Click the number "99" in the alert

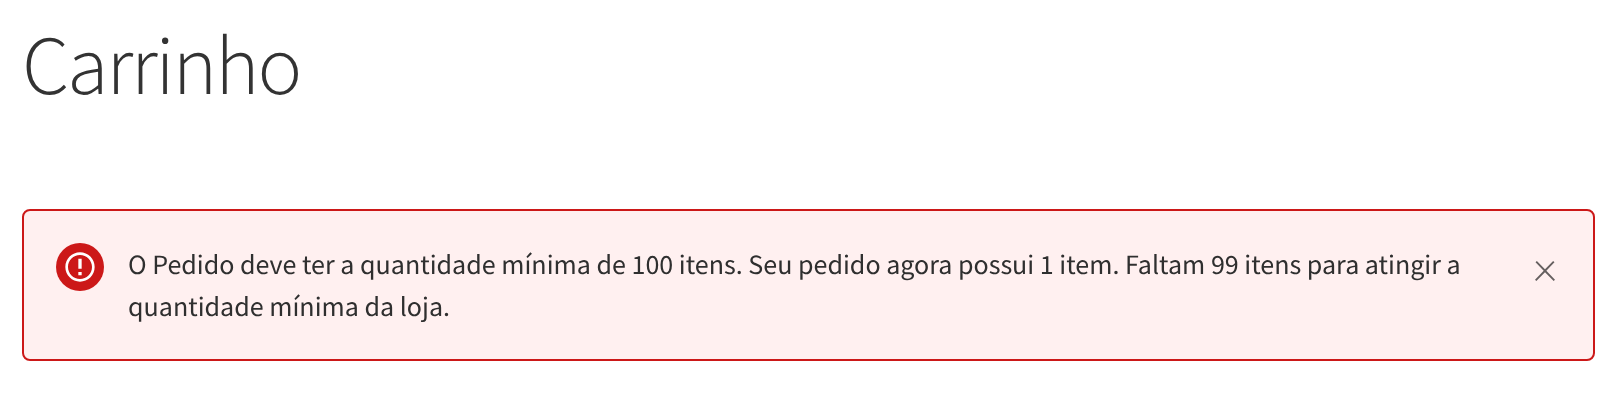(x=1224, y=266)
